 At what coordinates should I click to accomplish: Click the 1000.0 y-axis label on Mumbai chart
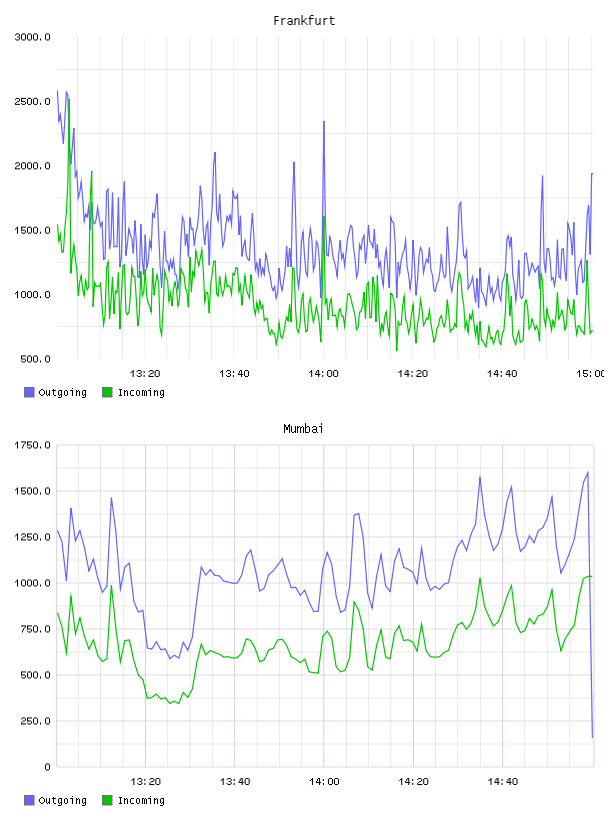(x=32, y=583)
